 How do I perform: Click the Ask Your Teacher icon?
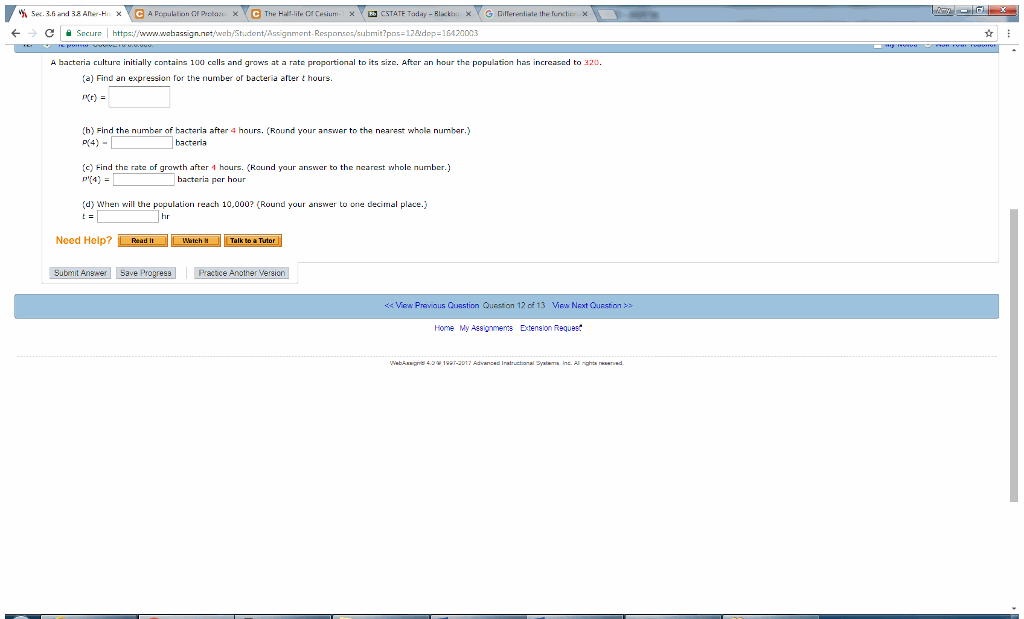(x=927, y=45)
